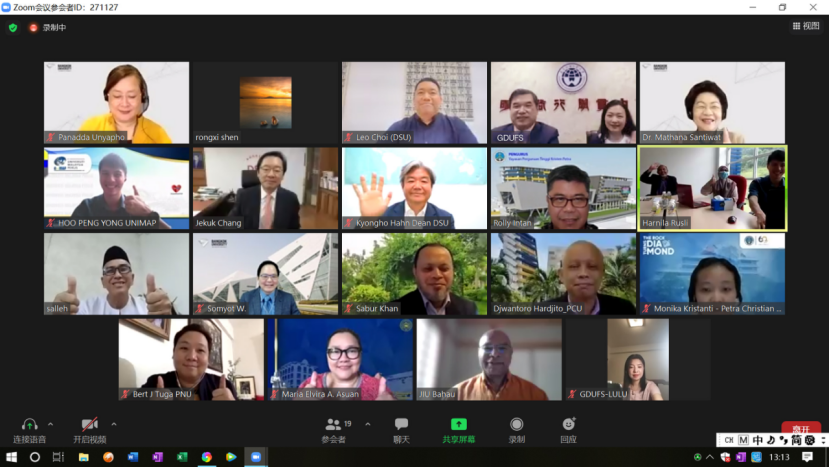Toggle the meeting recording button
The width and height of the screenshot is (830, 467).
click(516, 425)
